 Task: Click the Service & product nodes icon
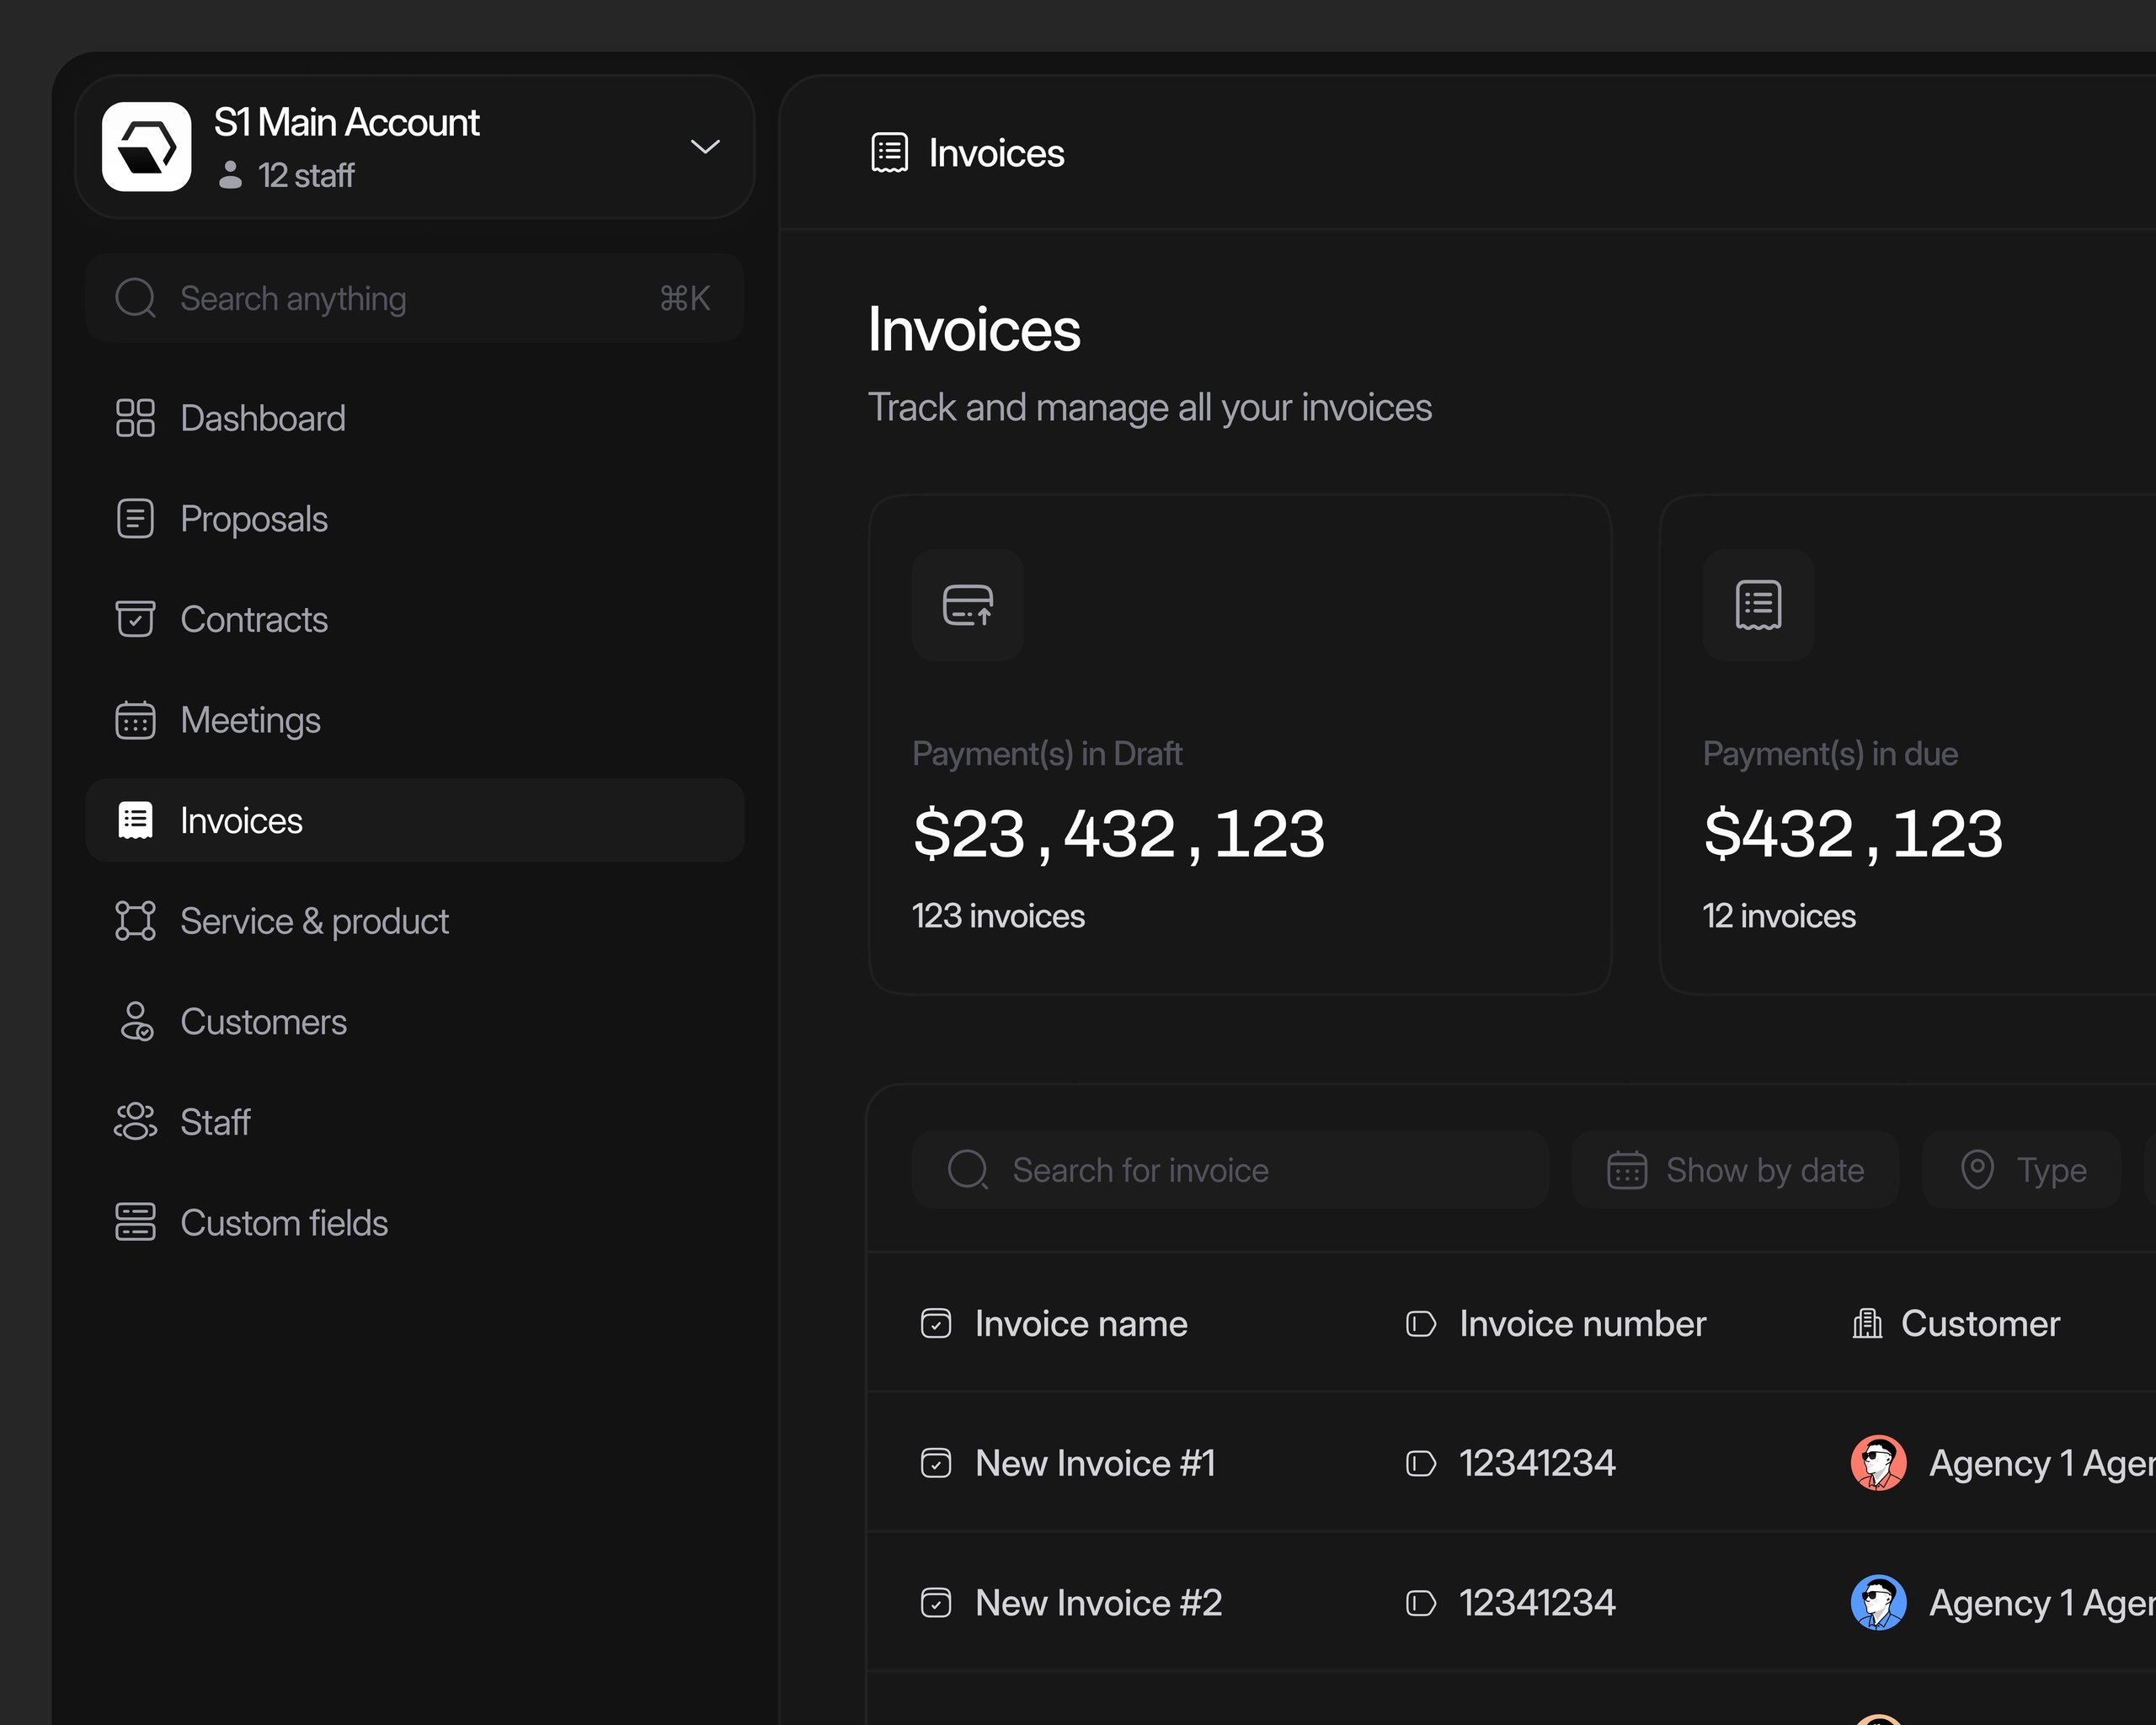pos(135,921)
